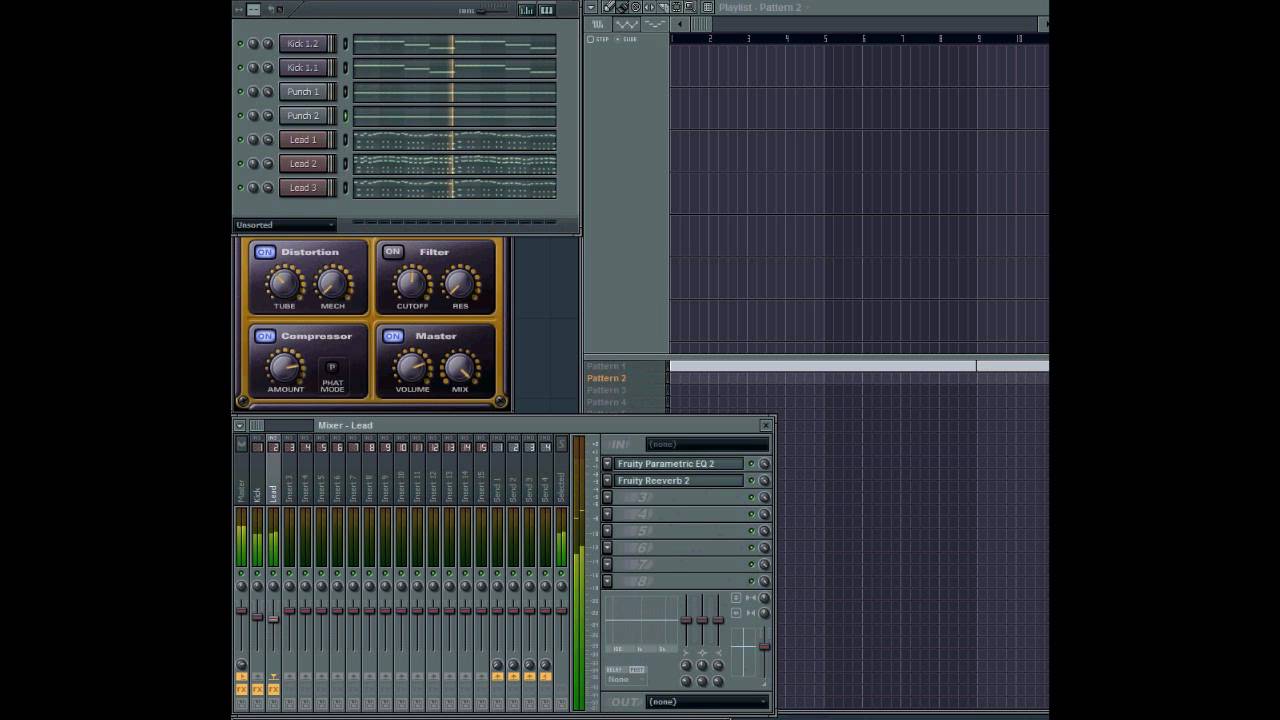Image resolution: width=1280 pixels, height=720 pixels.
Task: Open the Fruity Parametric EQ 2 slot menu
Action: (608, 464)
